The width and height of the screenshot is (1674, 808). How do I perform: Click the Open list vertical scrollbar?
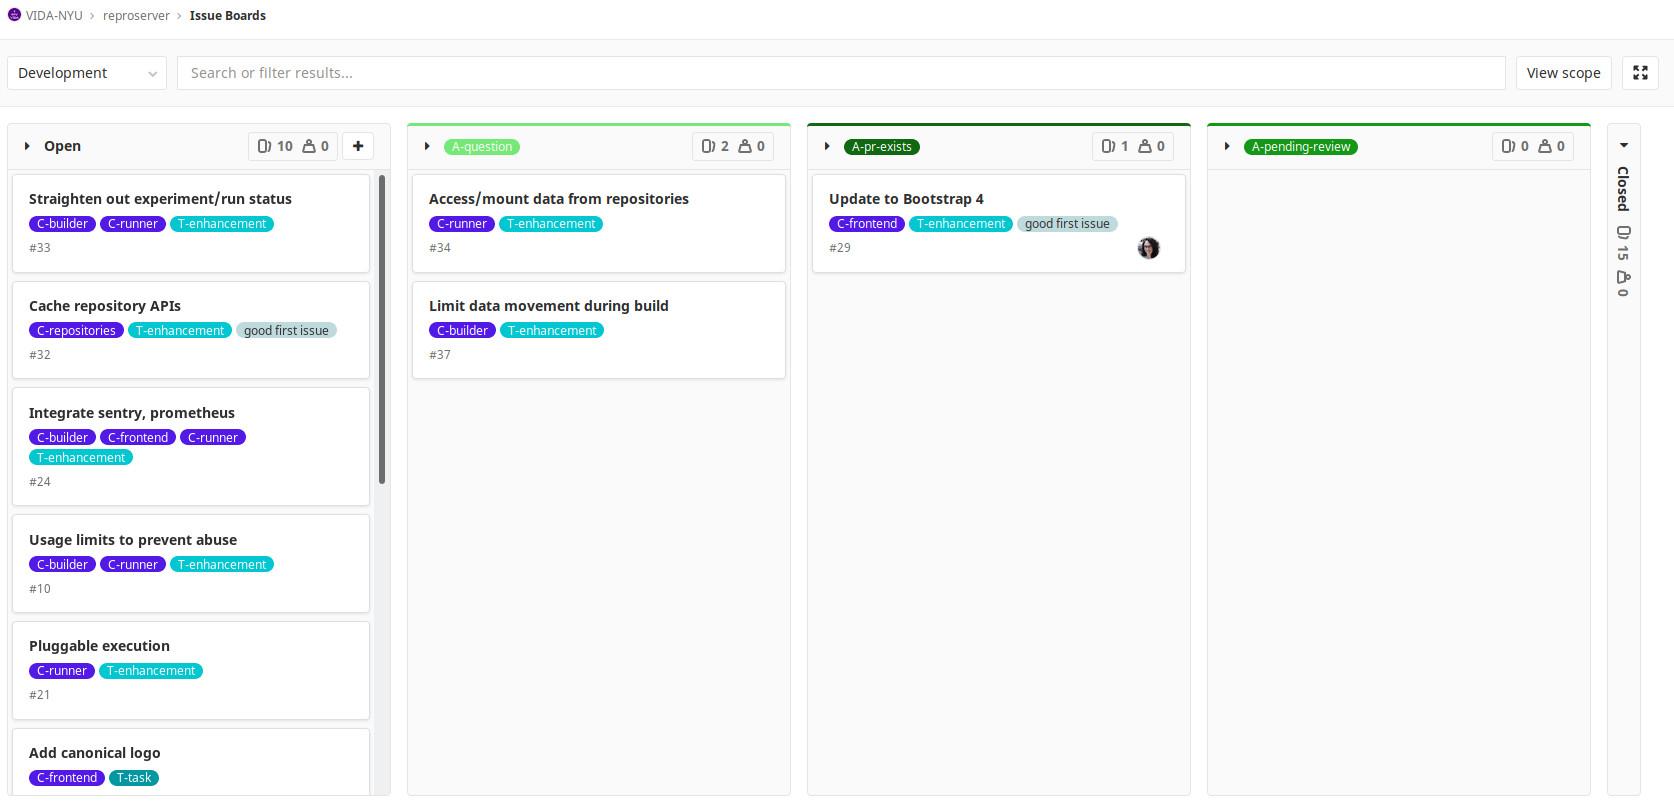pos(382,330)
